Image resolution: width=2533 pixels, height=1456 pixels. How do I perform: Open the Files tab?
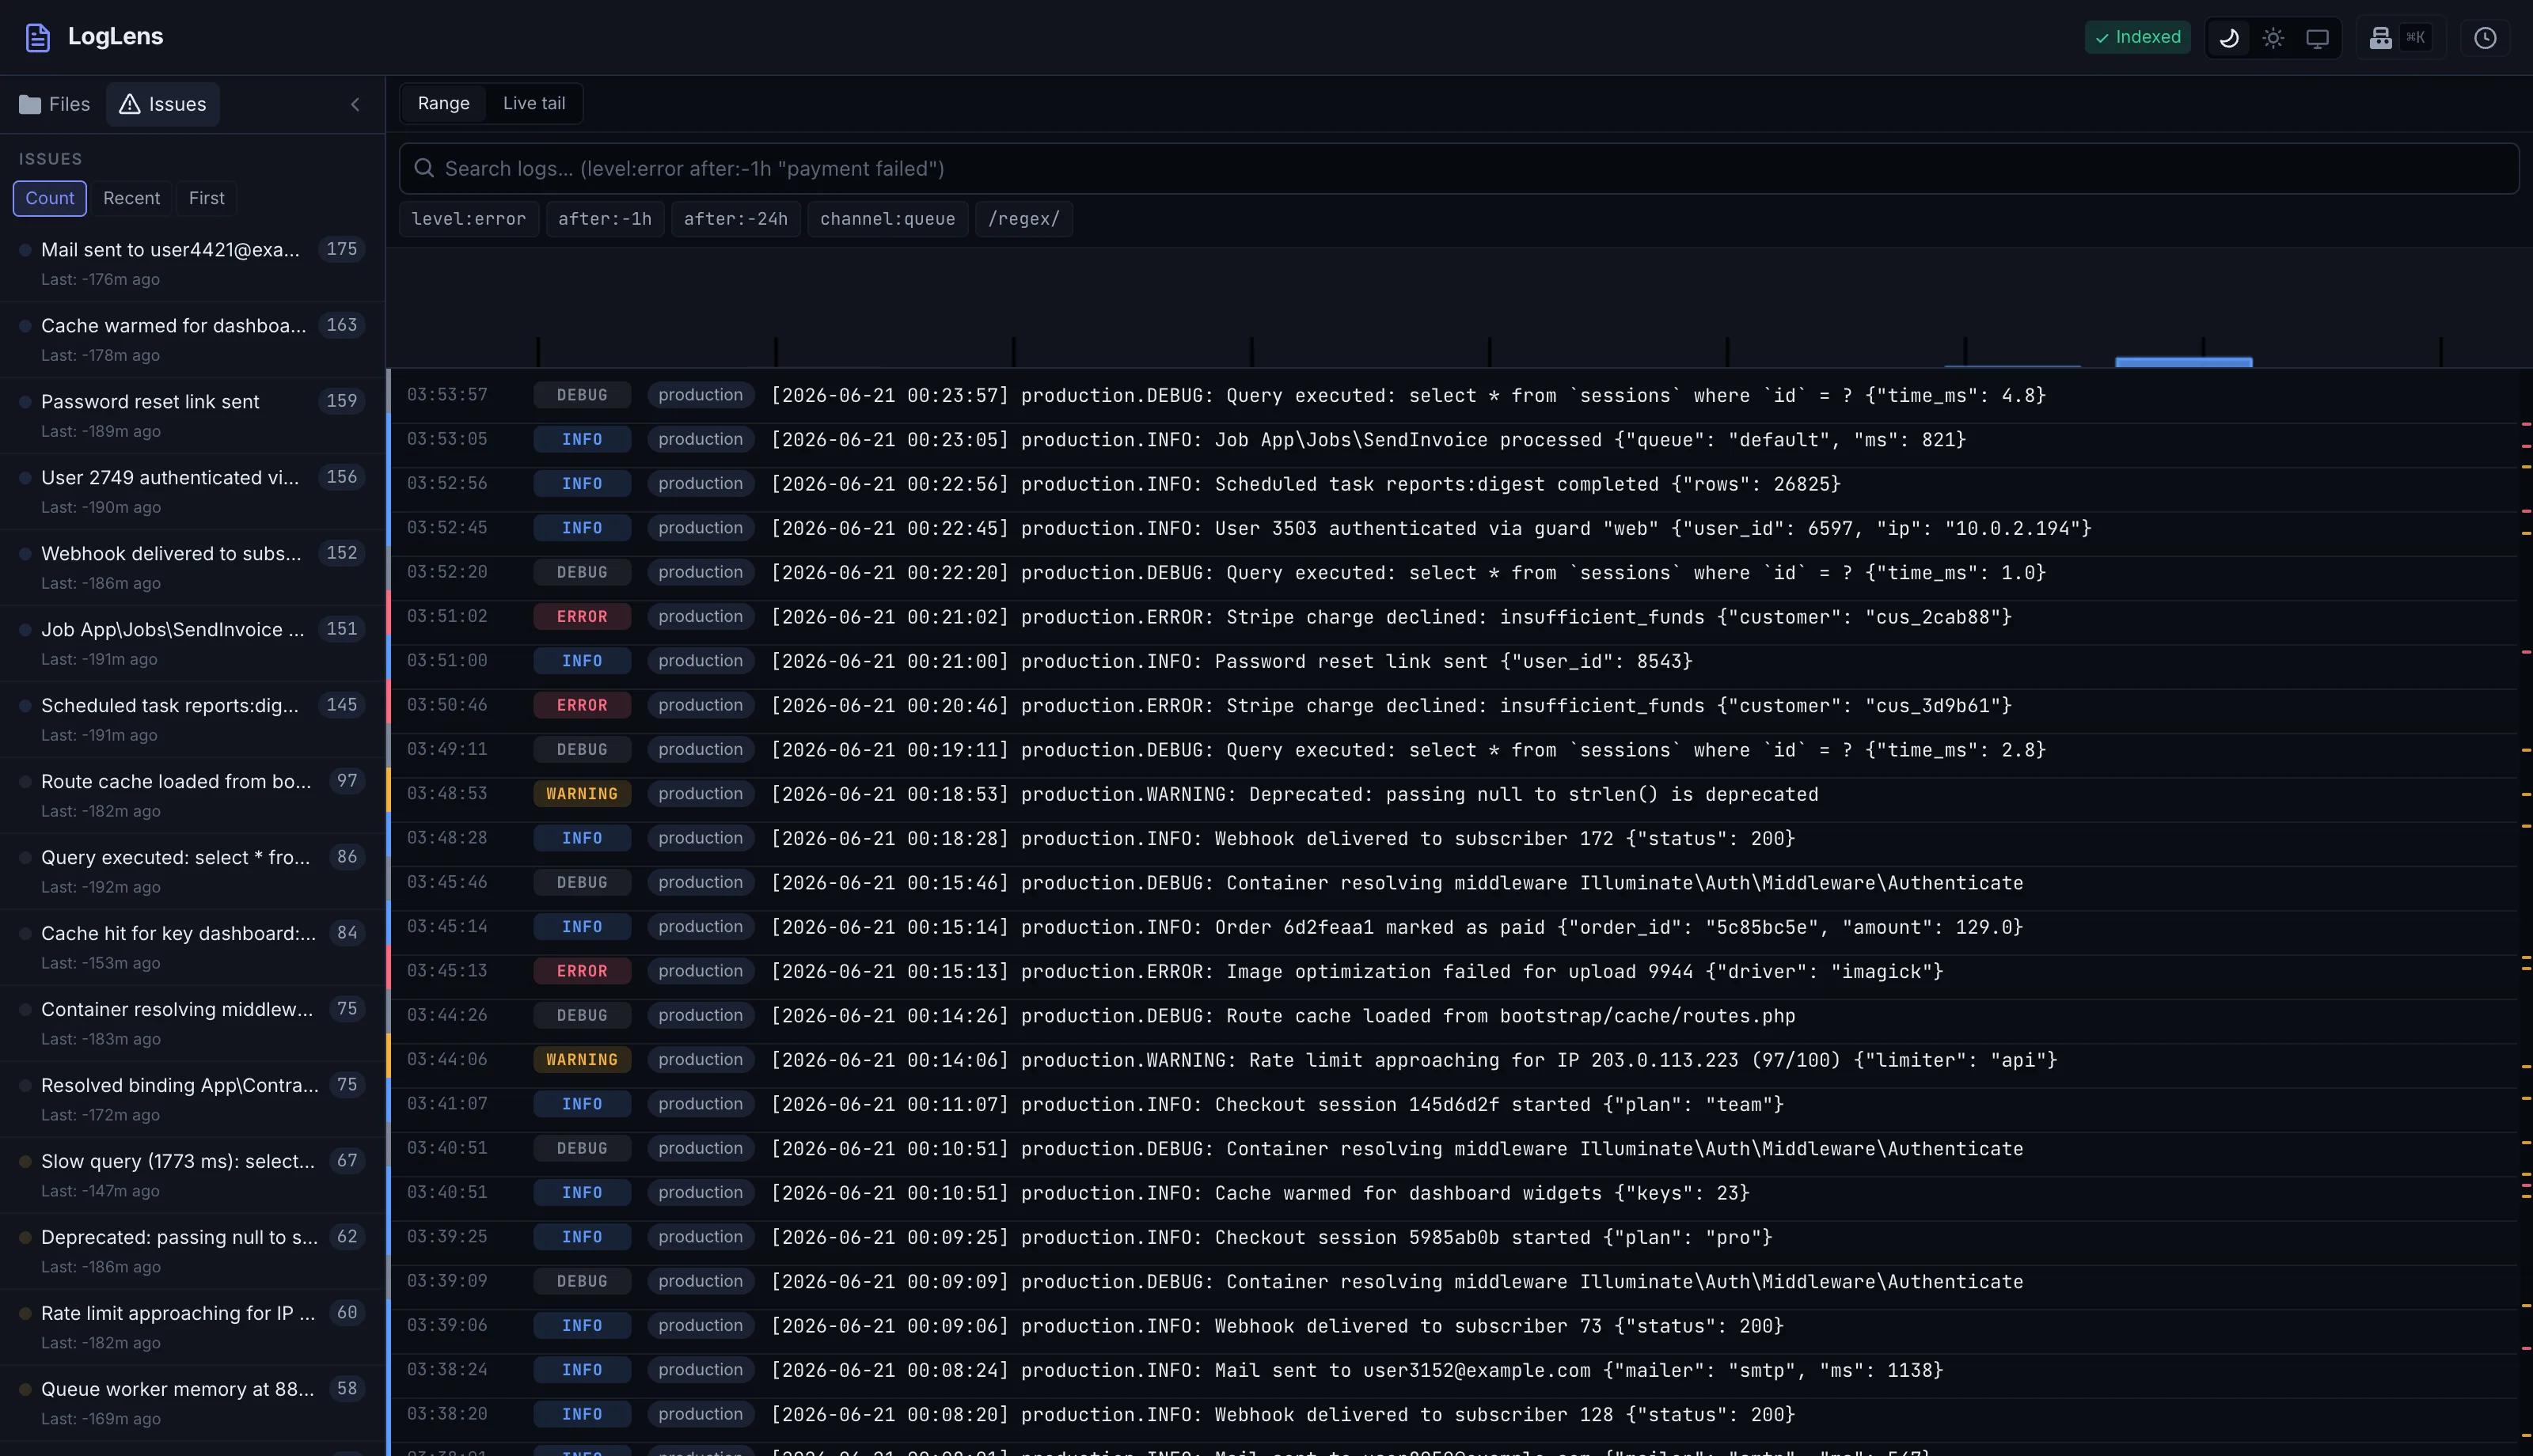click(55, 104)
